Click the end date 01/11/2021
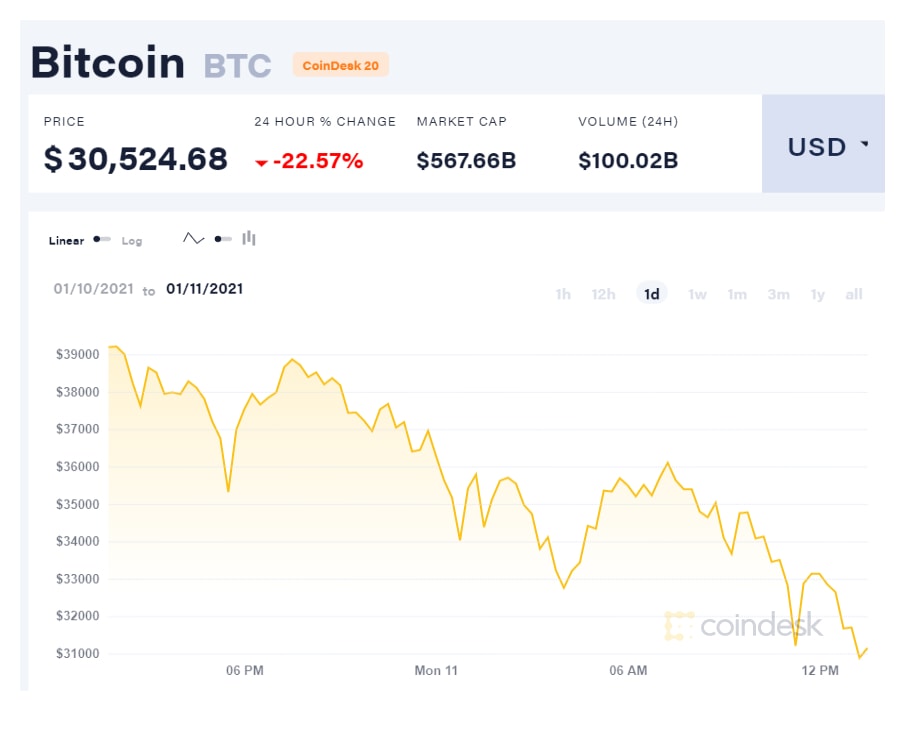Viewport: 905px width, 751px height. point(204,289)
